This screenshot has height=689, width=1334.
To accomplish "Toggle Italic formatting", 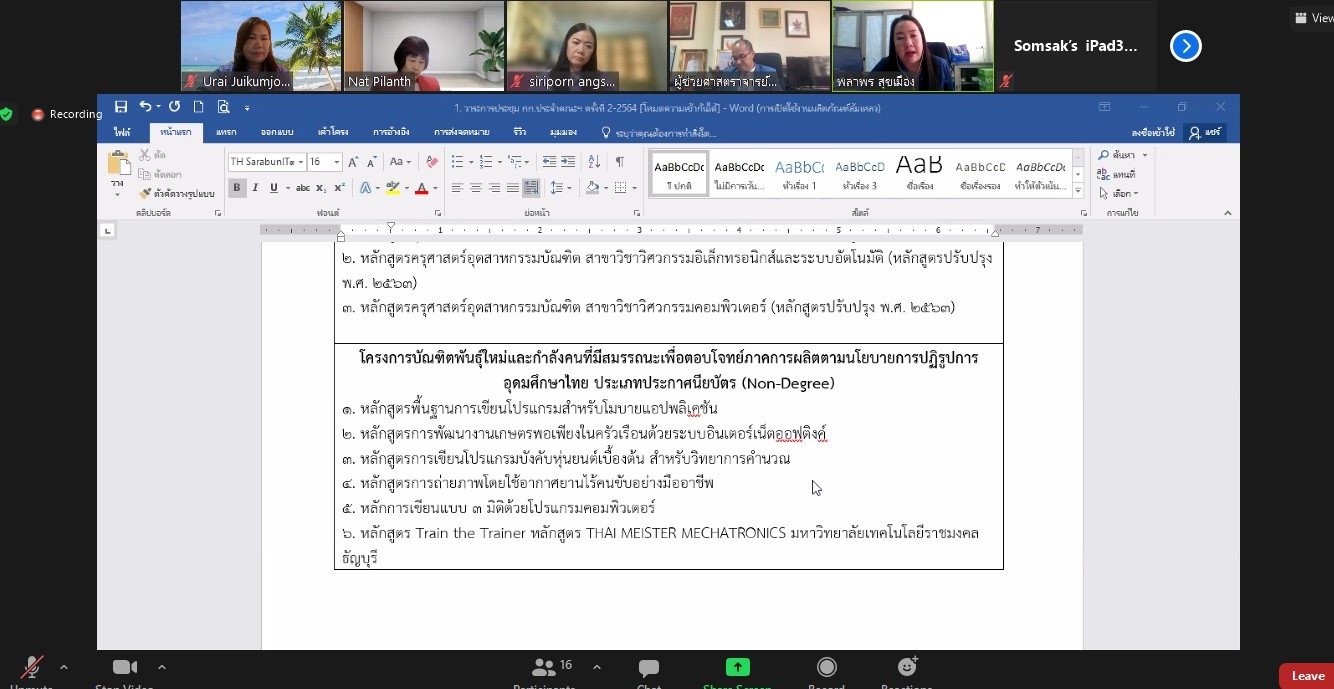I will tap(255, 188).
